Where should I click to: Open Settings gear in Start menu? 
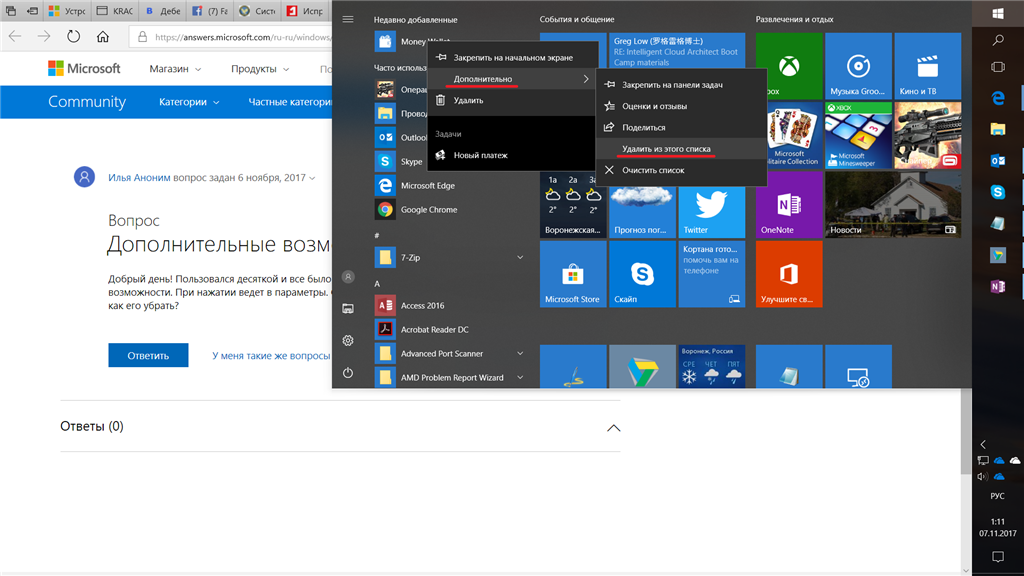(348, 340)
